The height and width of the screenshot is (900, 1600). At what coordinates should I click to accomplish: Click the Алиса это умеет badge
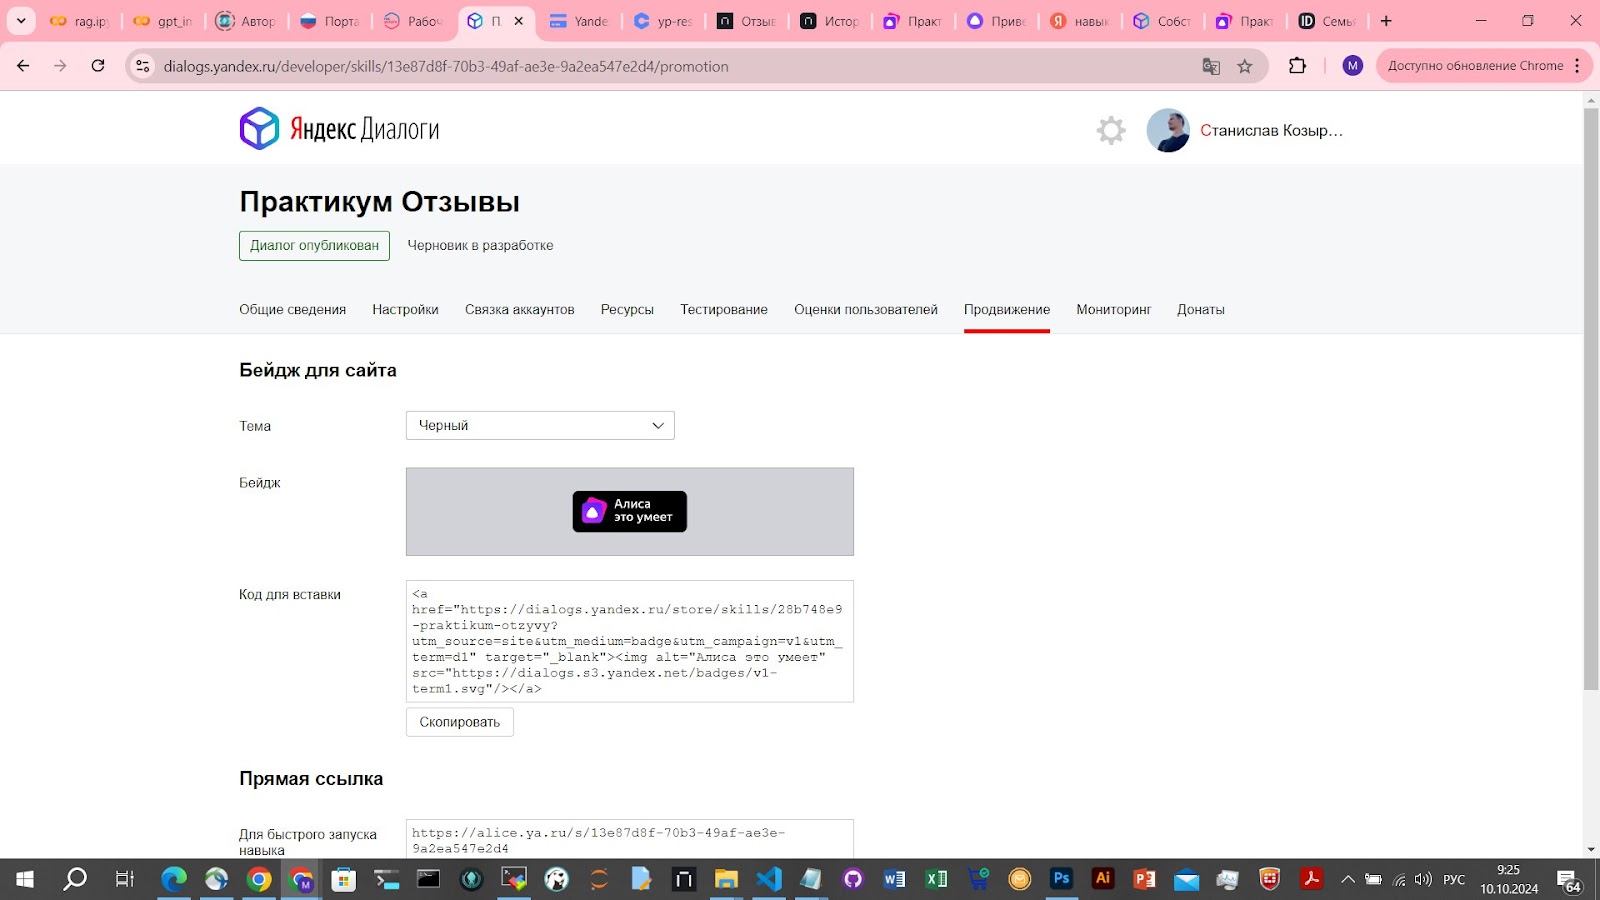pyautogui.click(x=629, y=511)
